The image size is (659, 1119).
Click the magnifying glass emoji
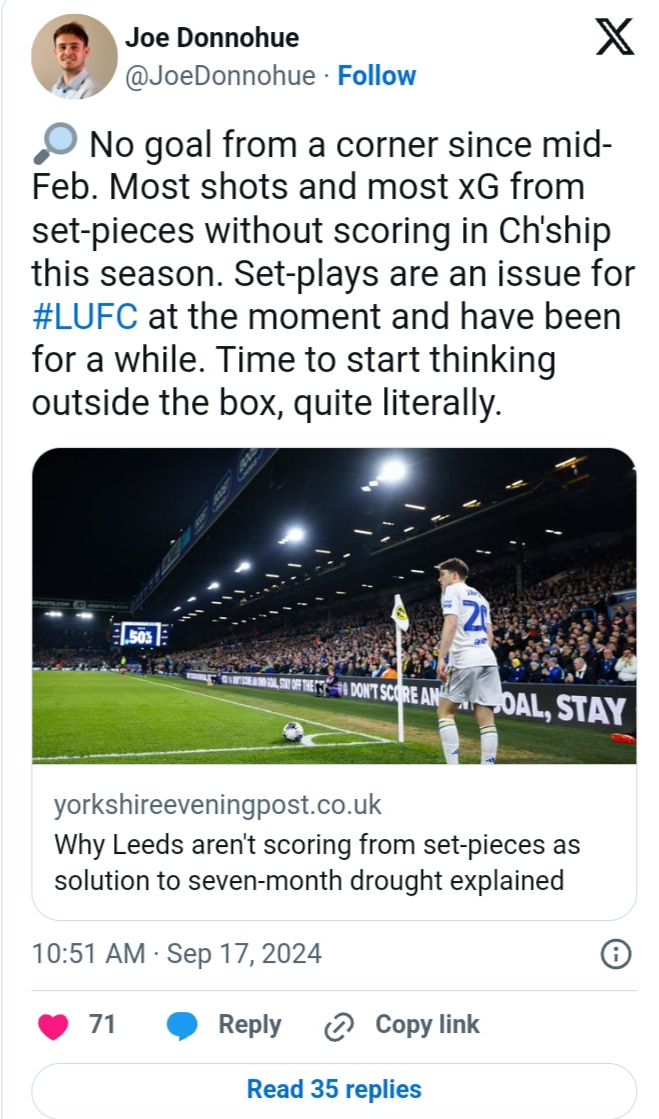pyautogui.click(x=55, y=146)
